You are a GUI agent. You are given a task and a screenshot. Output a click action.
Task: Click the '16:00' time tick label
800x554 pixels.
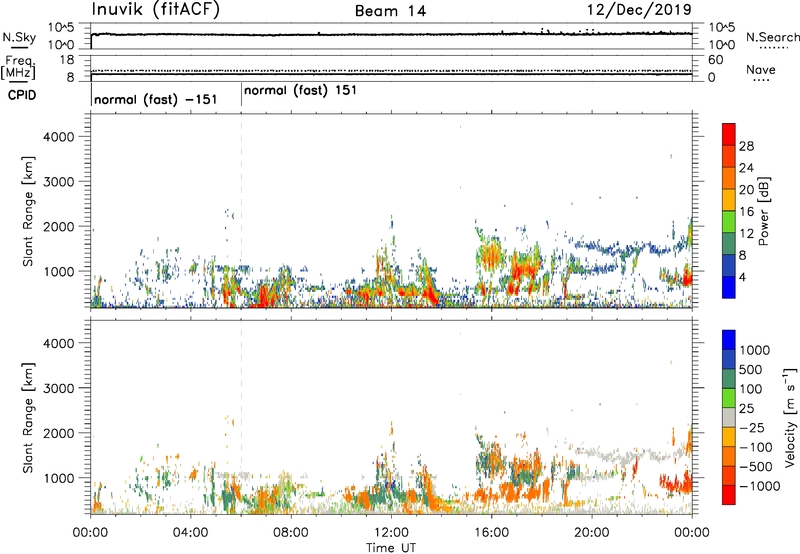point(491,533)
